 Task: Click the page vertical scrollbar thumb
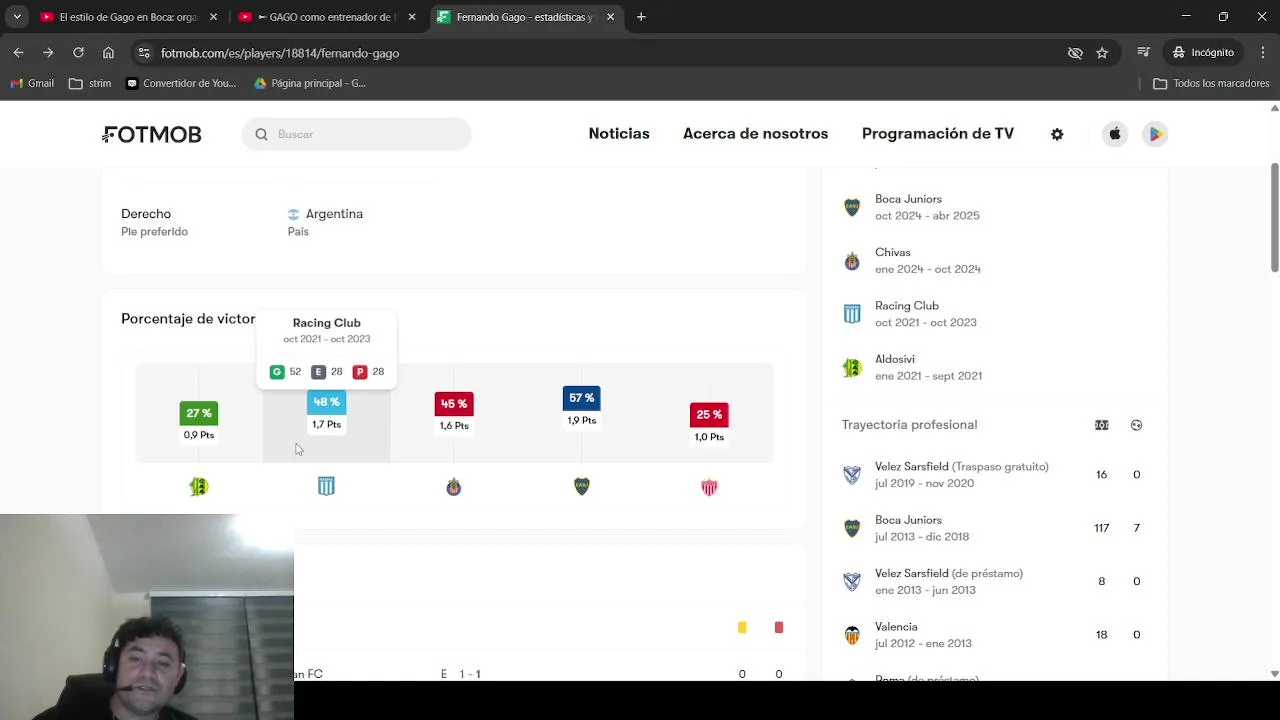tap(1274, 217)
